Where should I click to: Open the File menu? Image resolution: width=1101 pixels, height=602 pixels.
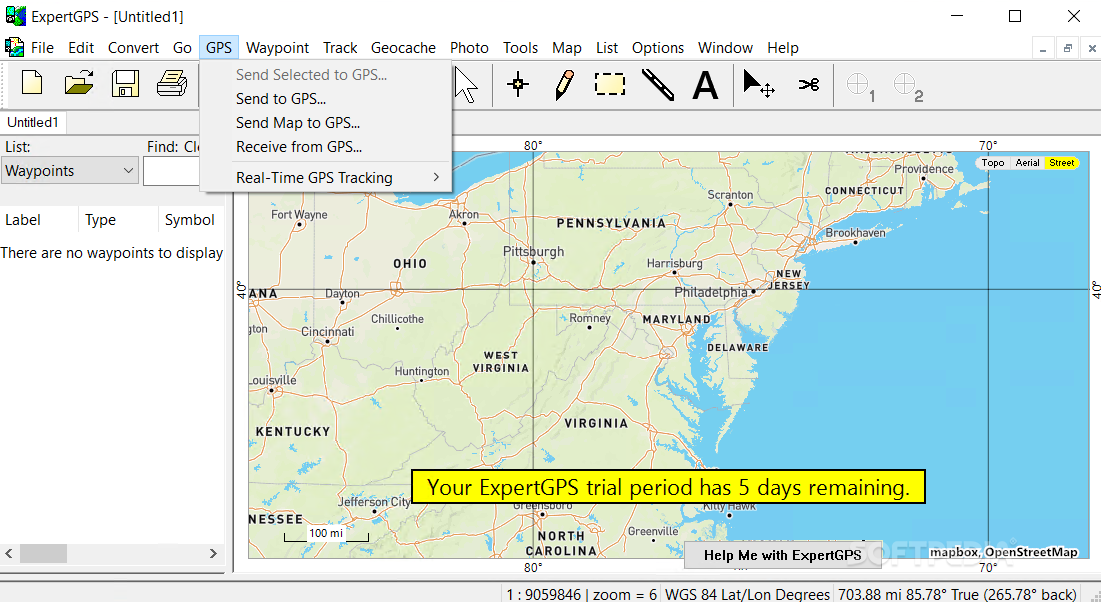click(x=42, y=48)
